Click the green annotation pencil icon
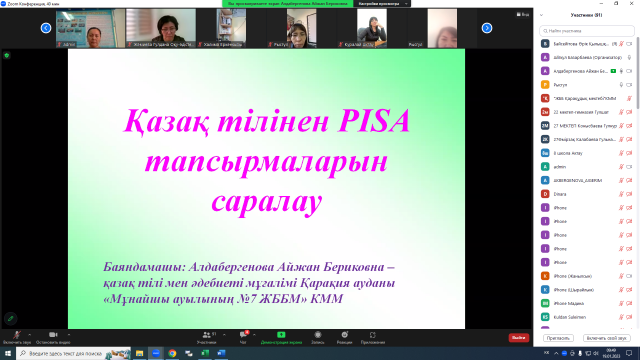 11,318
